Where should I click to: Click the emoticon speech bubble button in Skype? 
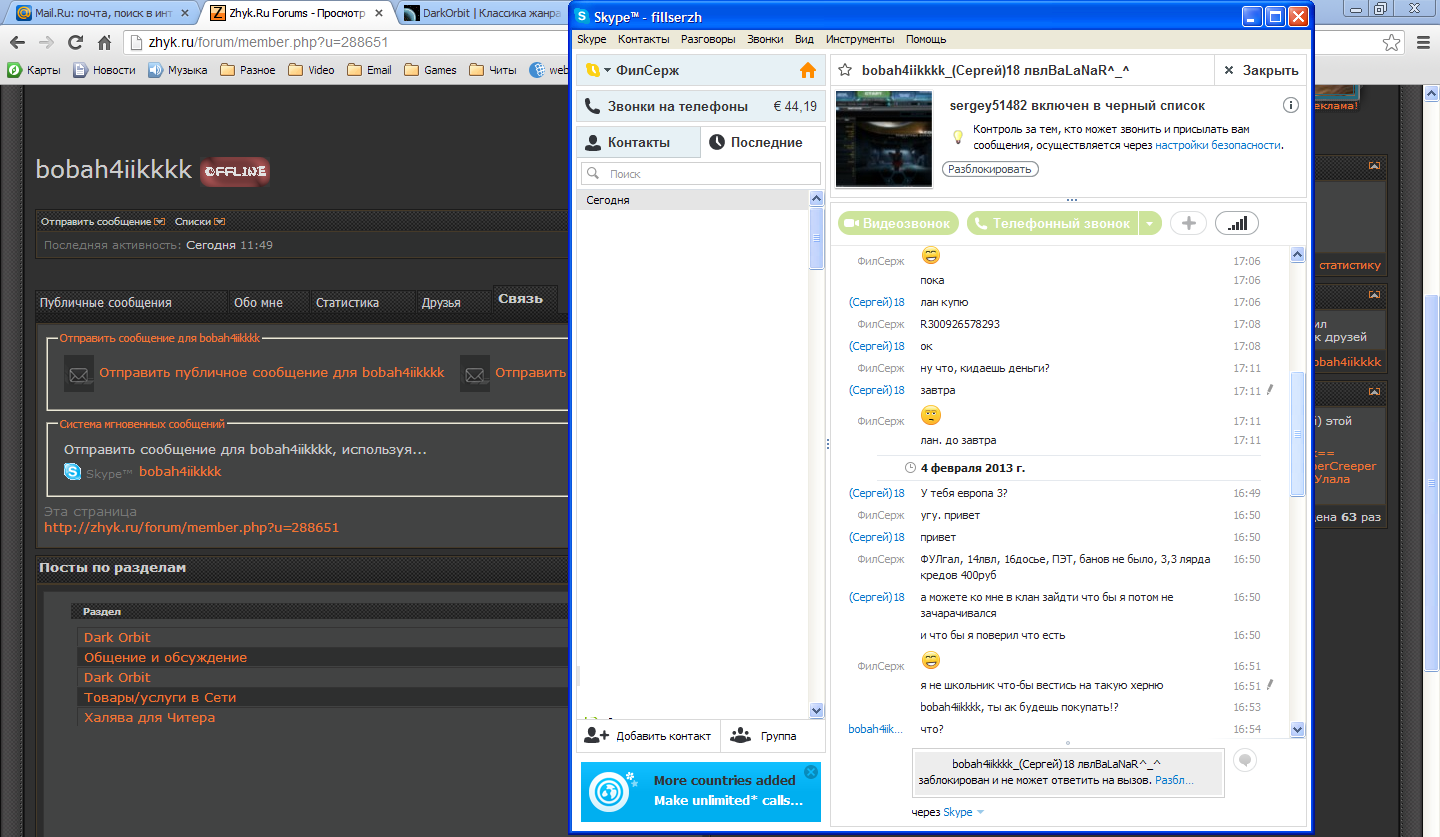[1244, 760]
